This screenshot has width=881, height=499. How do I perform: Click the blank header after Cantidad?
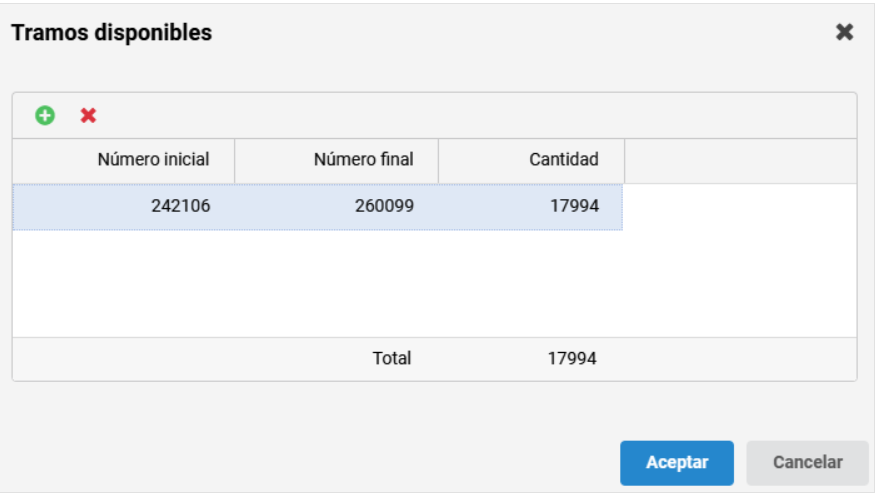pos(741,161)
